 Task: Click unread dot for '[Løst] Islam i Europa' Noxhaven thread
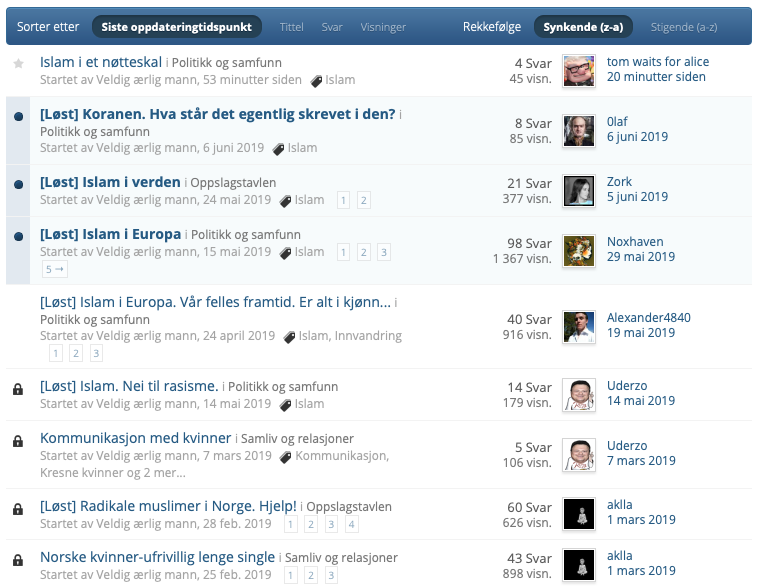click(18, 236)
